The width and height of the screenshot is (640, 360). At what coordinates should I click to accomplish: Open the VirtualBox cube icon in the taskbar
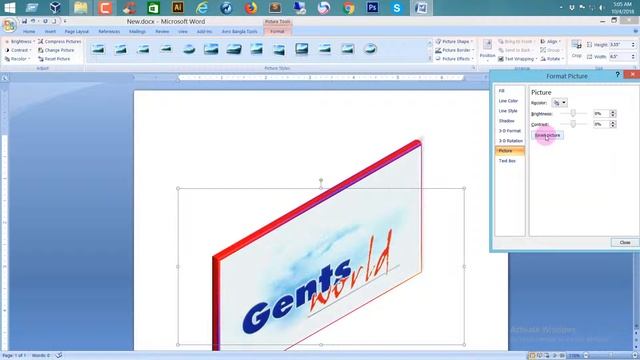click(x=55, y=8)
